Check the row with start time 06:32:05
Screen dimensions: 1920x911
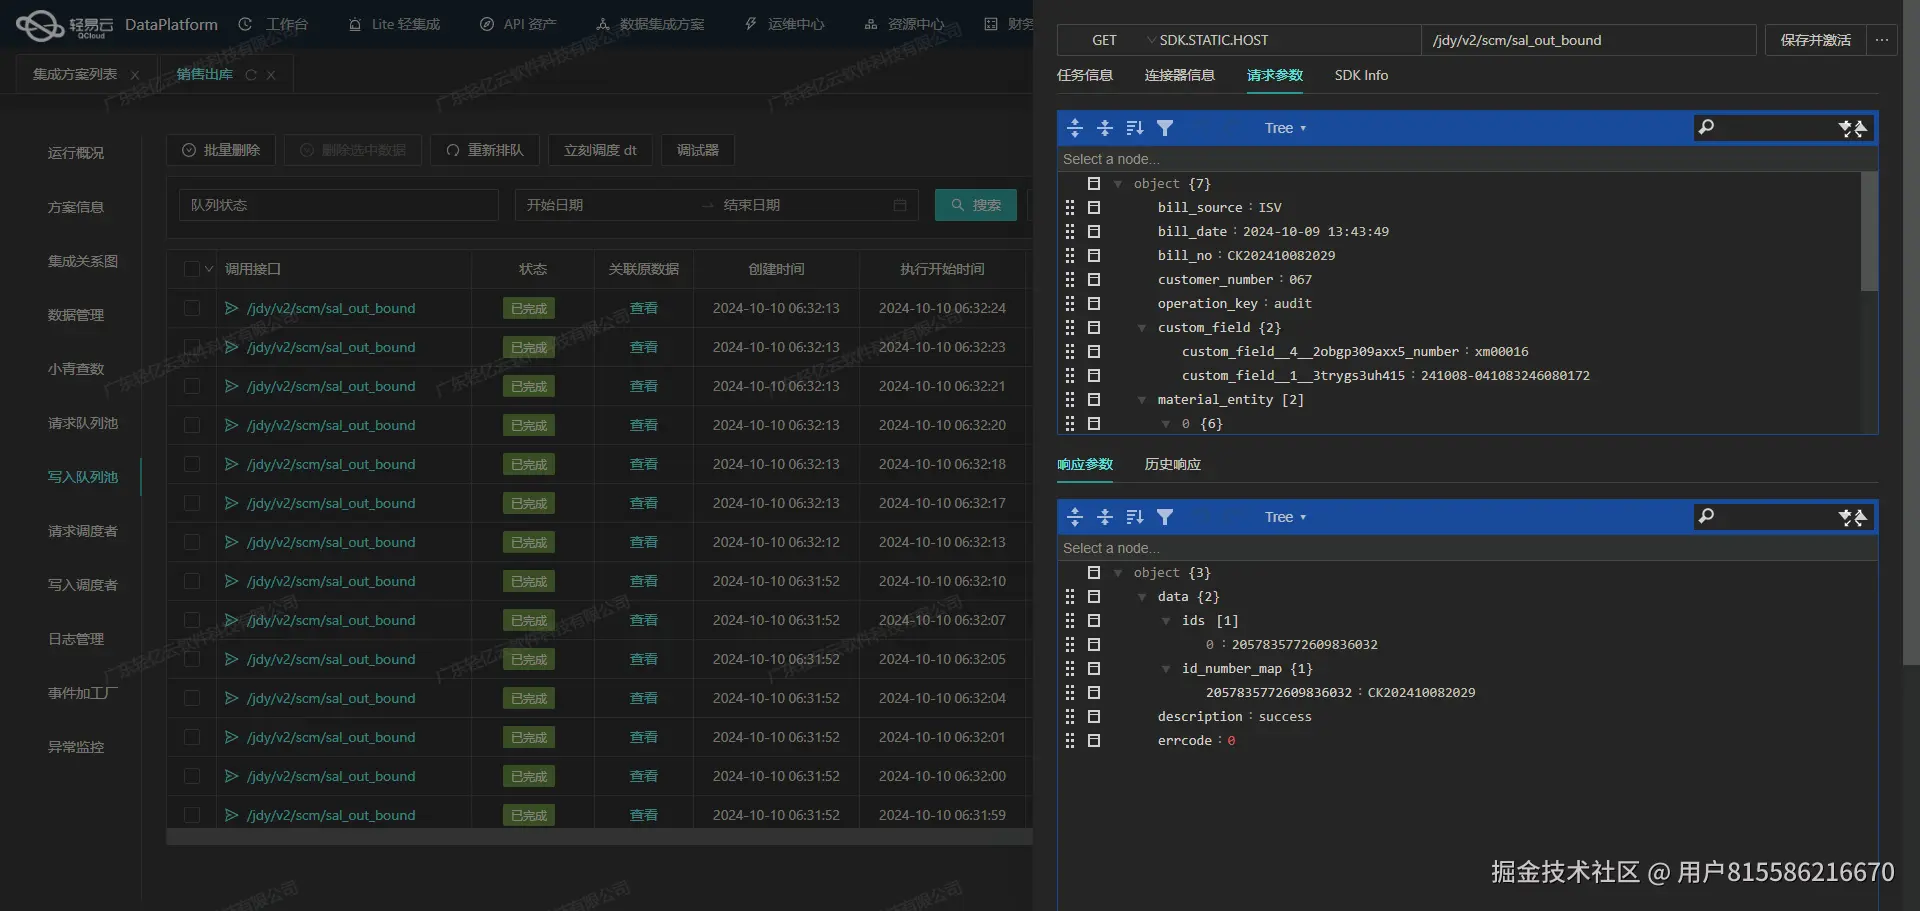pos(192,659)
